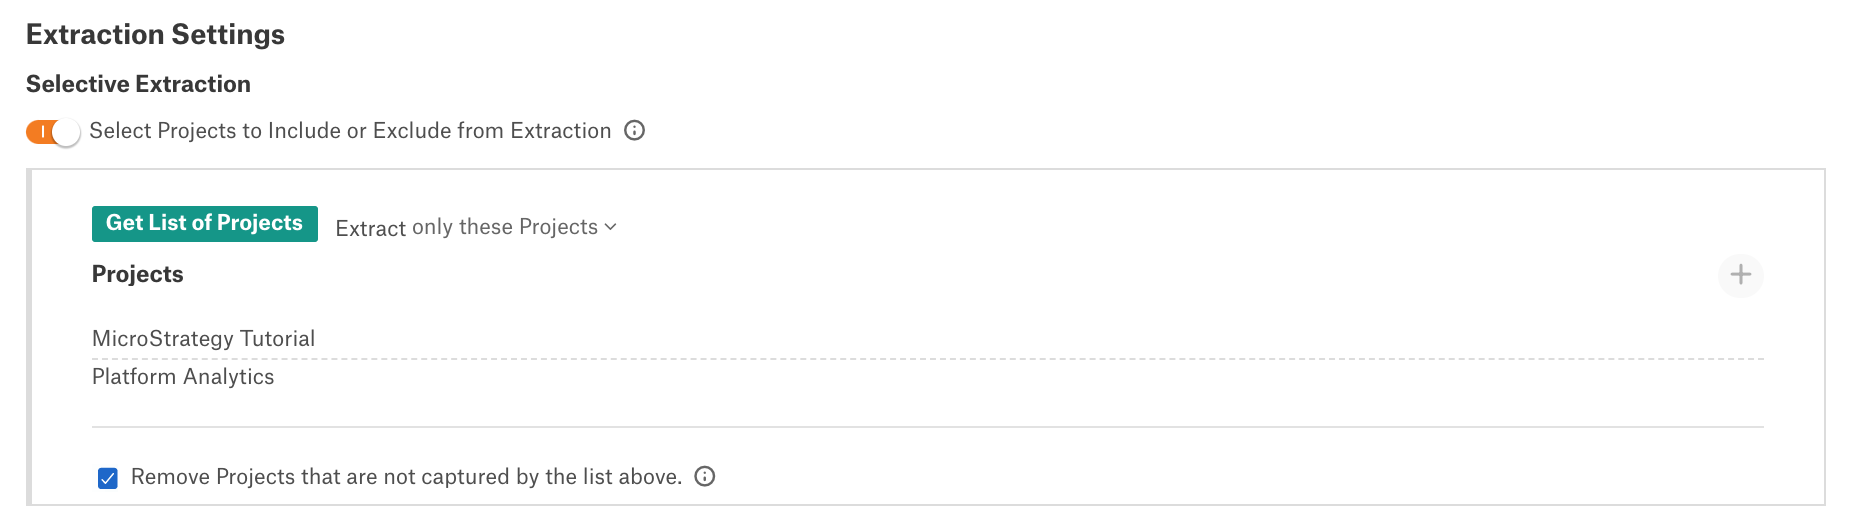Click the 'only these Projects' text
The height and width of the screenshot is (532, 1860).
point(505,228)
